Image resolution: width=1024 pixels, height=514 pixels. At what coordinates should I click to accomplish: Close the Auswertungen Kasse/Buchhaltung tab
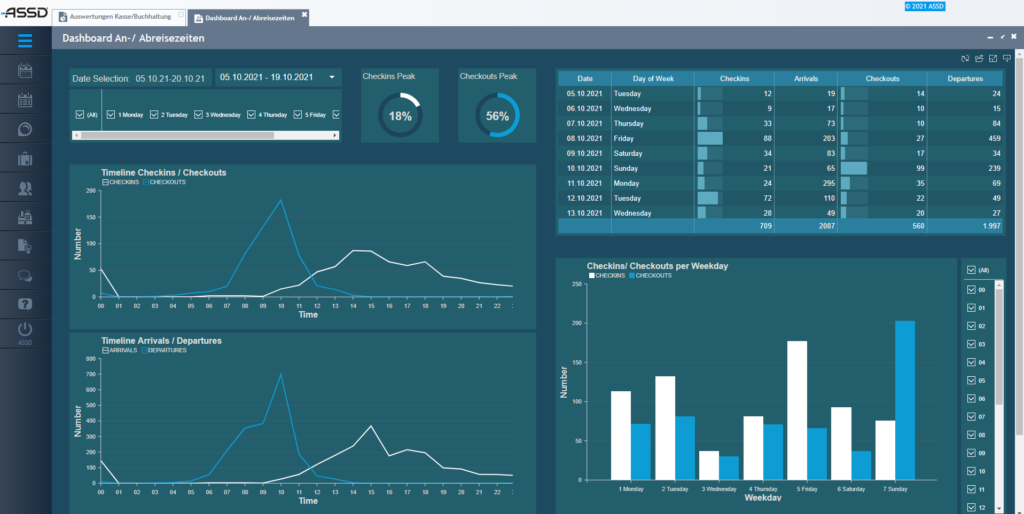181,14
